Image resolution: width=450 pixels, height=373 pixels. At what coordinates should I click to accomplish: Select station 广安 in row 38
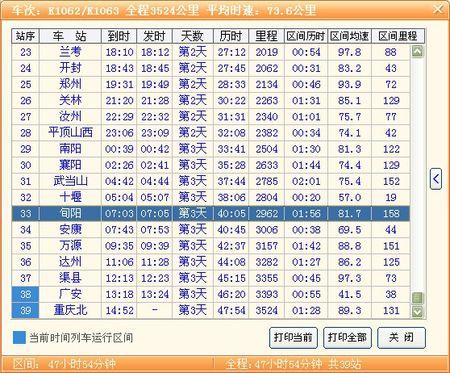click(70, 294)
